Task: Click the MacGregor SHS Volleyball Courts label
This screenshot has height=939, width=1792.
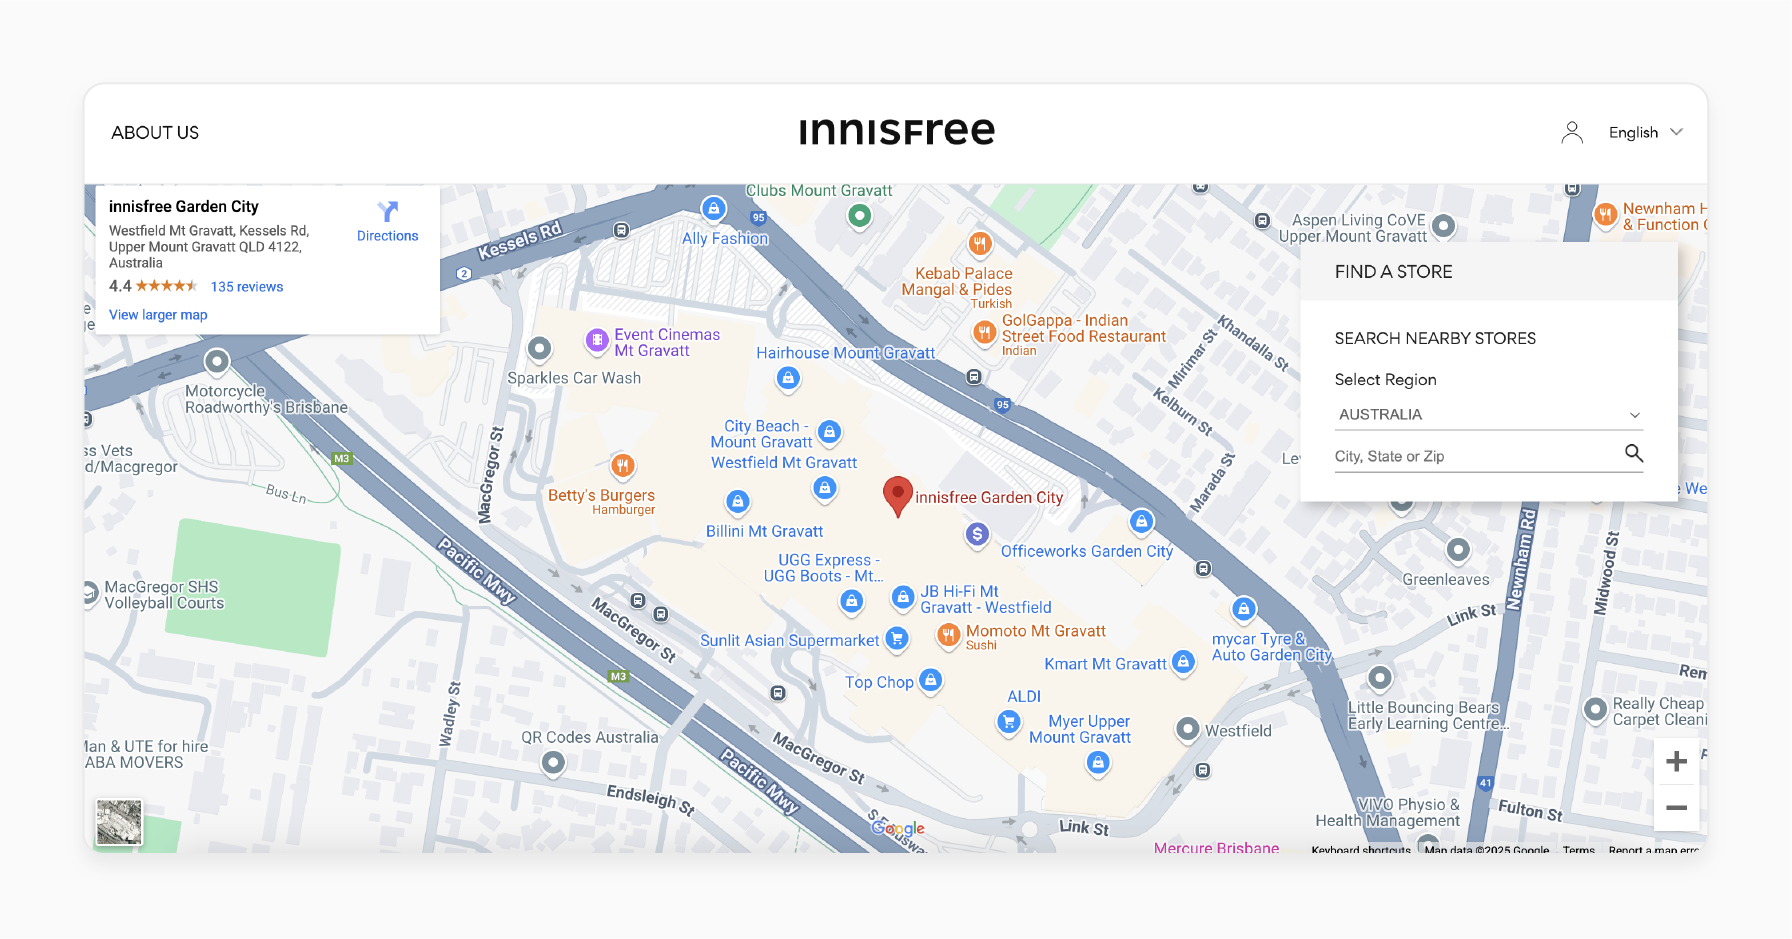Action: (164, 595)
